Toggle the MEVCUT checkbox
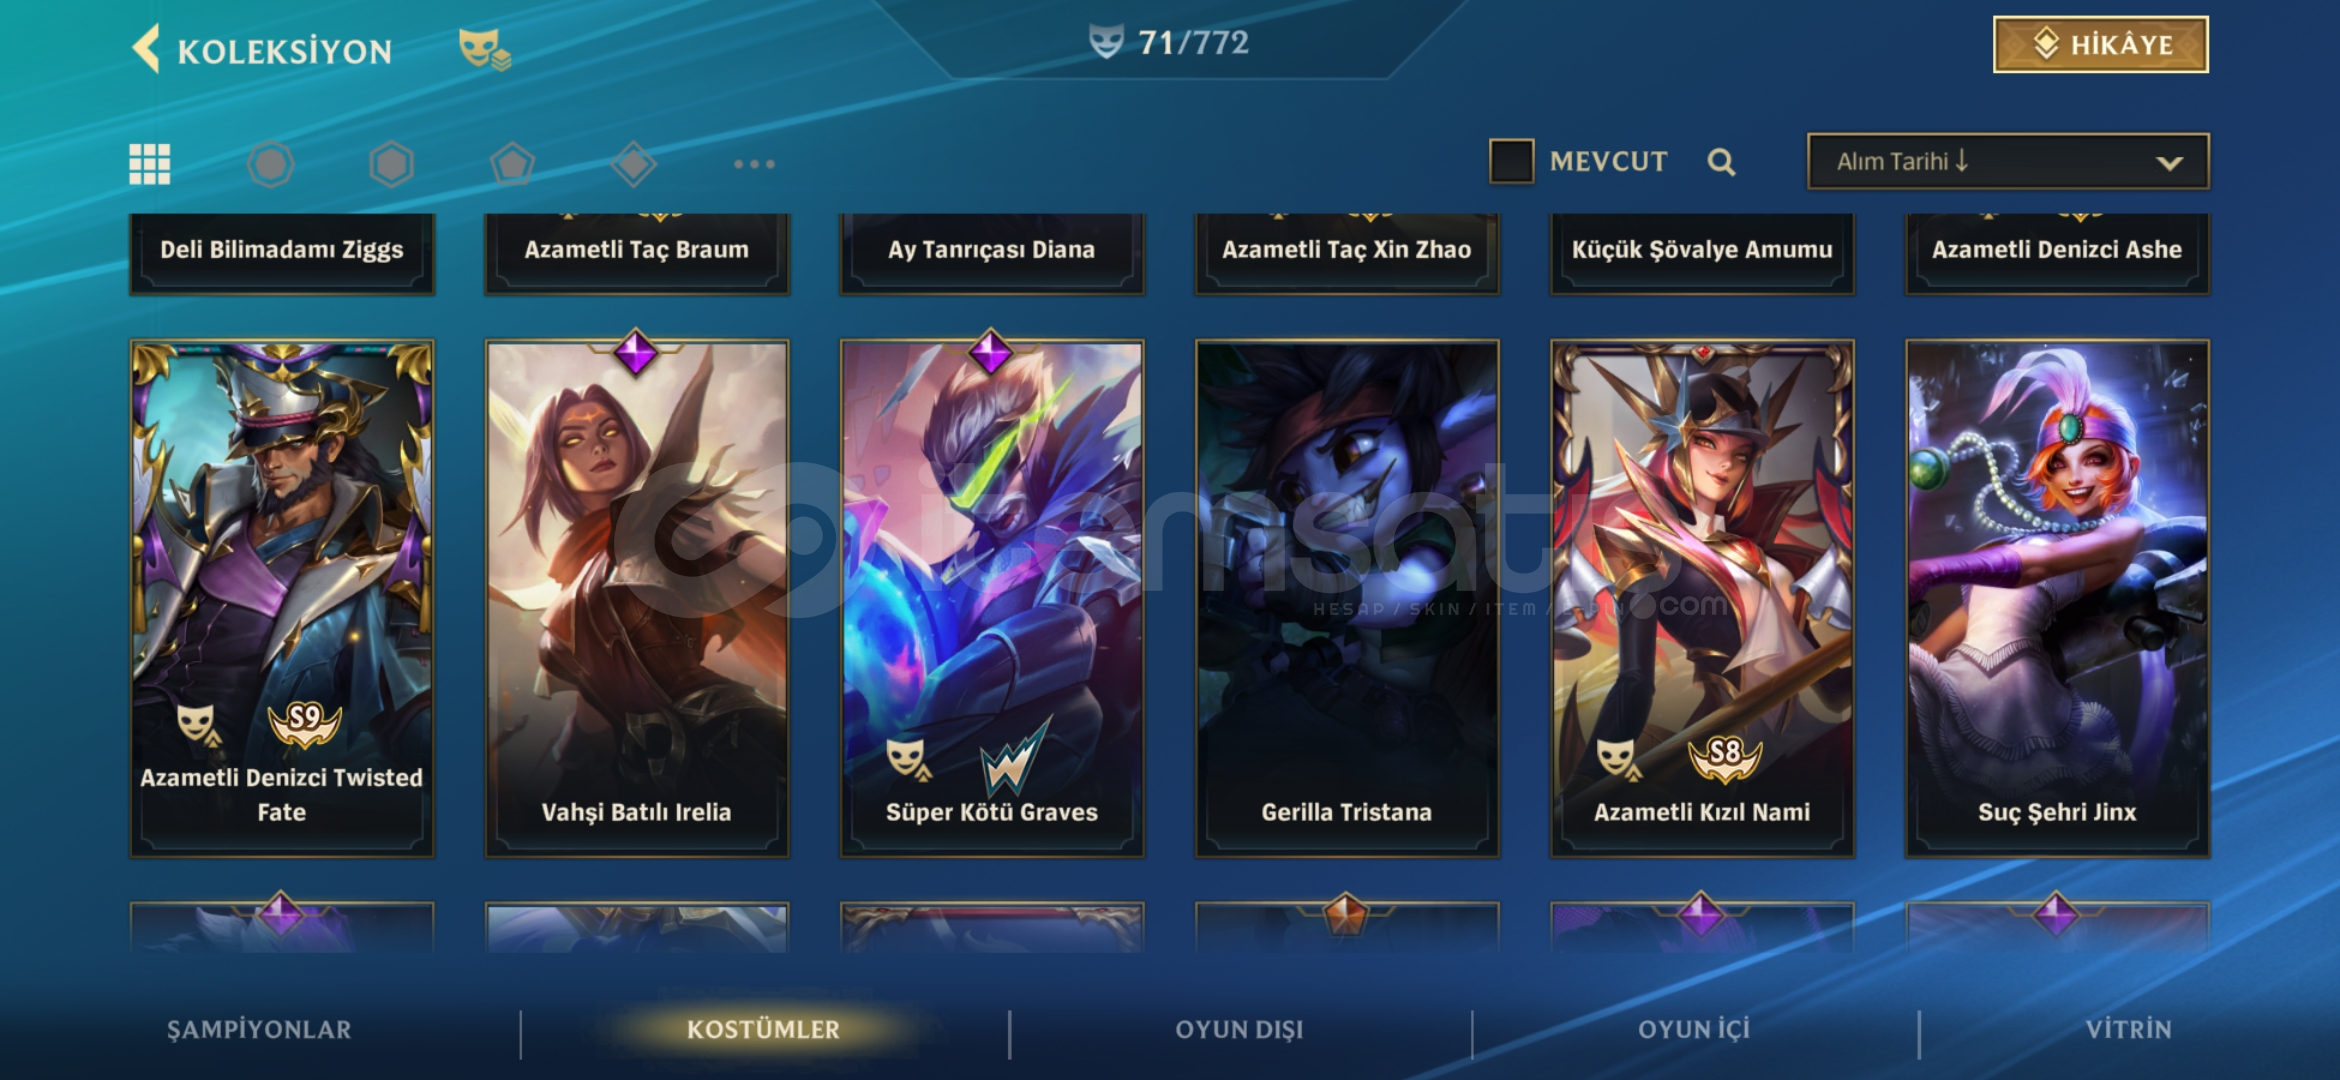2340x1080 pixels. pos(1511,161)
